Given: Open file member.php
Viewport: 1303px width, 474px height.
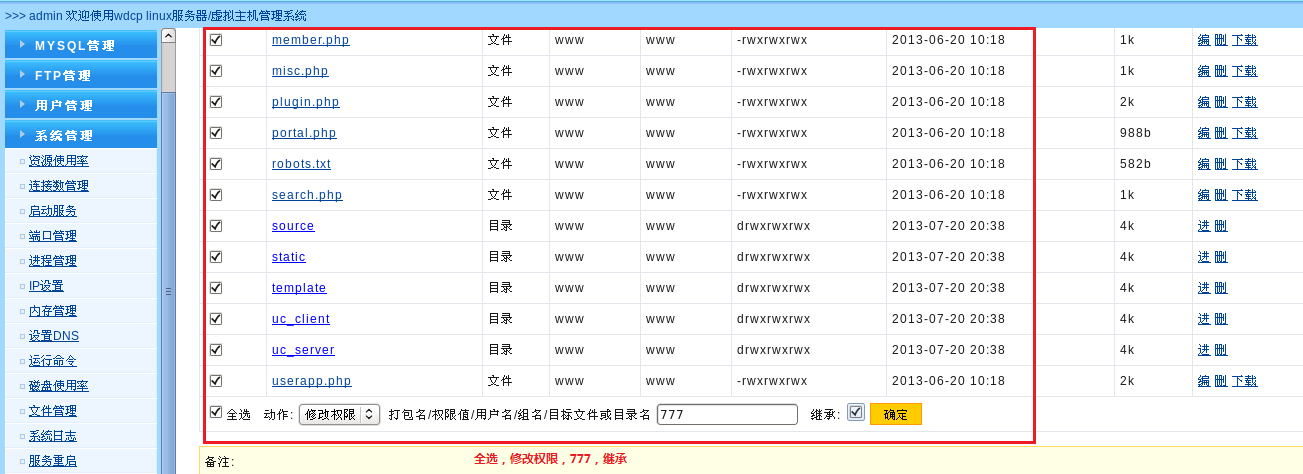Looking at the screenshot, I should pos(311,40).
